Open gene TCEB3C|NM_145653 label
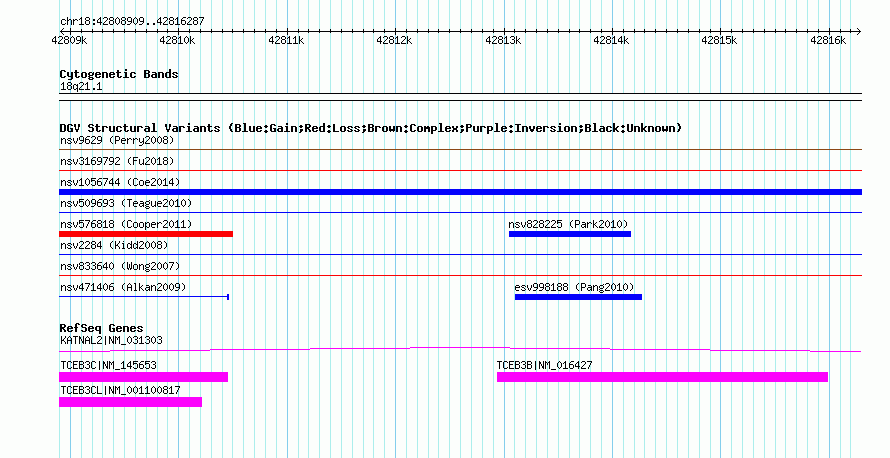 [108, 365]
